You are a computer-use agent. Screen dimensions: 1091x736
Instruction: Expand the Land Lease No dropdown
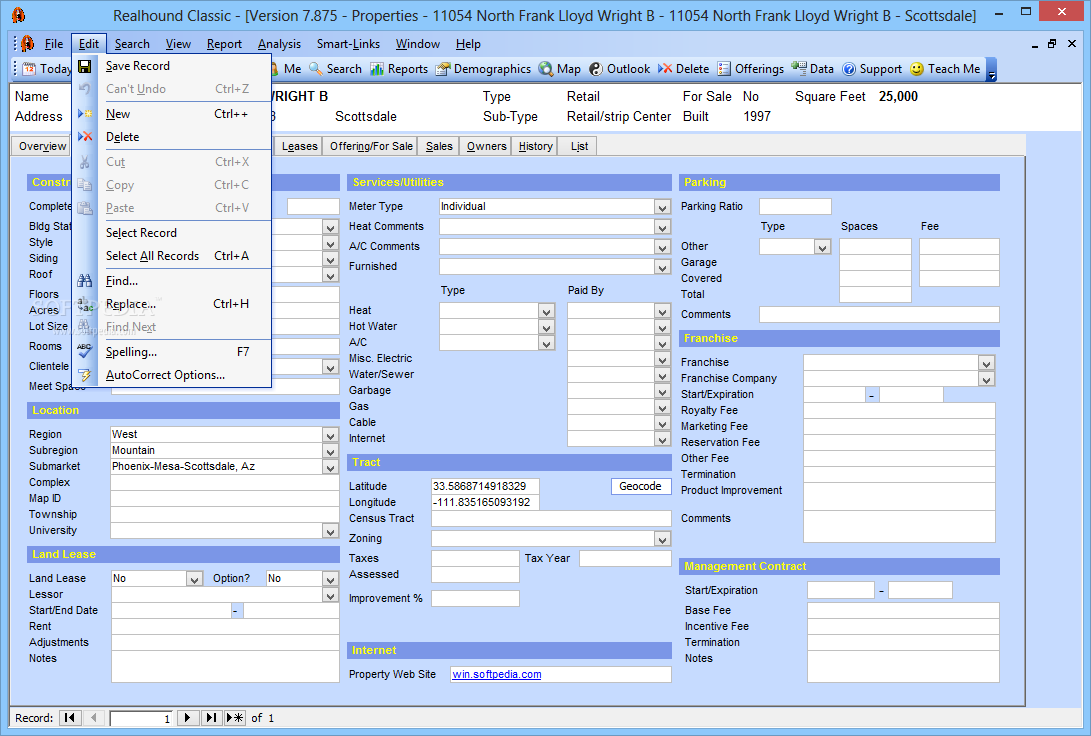click(x=194, y=579)
